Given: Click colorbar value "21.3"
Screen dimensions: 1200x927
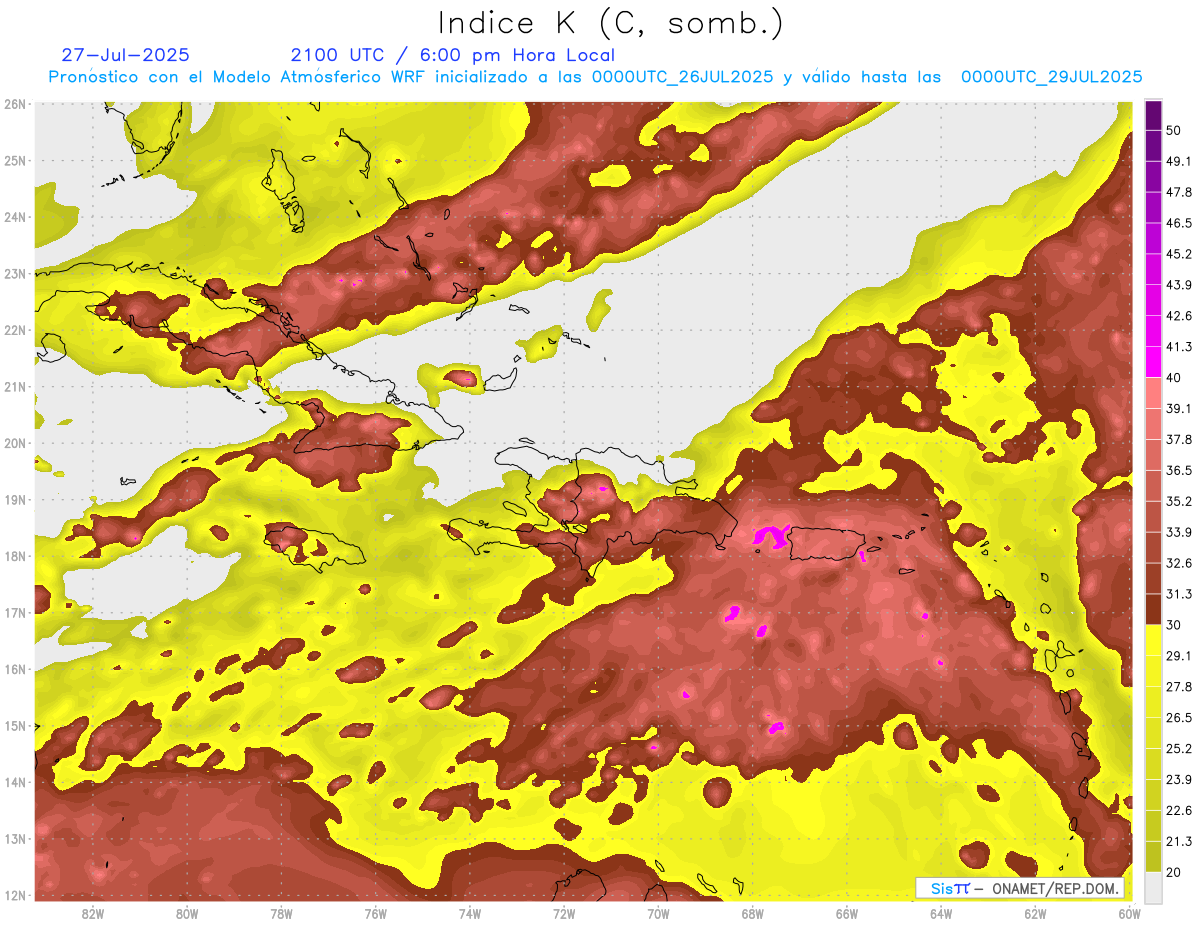Looking at the screenshot, I should pos(1179,841).
